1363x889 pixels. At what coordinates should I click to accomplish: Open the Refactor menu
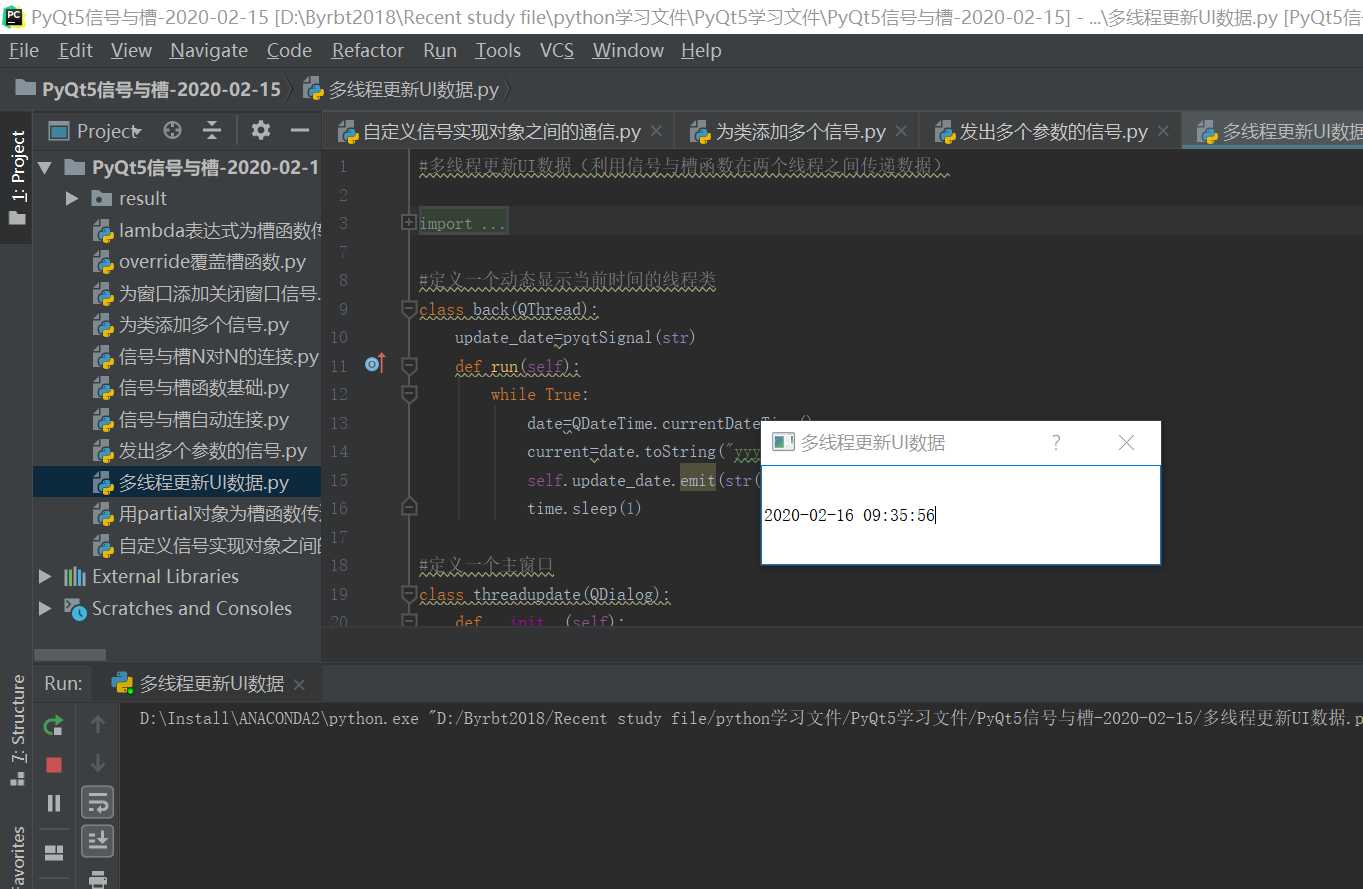tap(368, 50)
